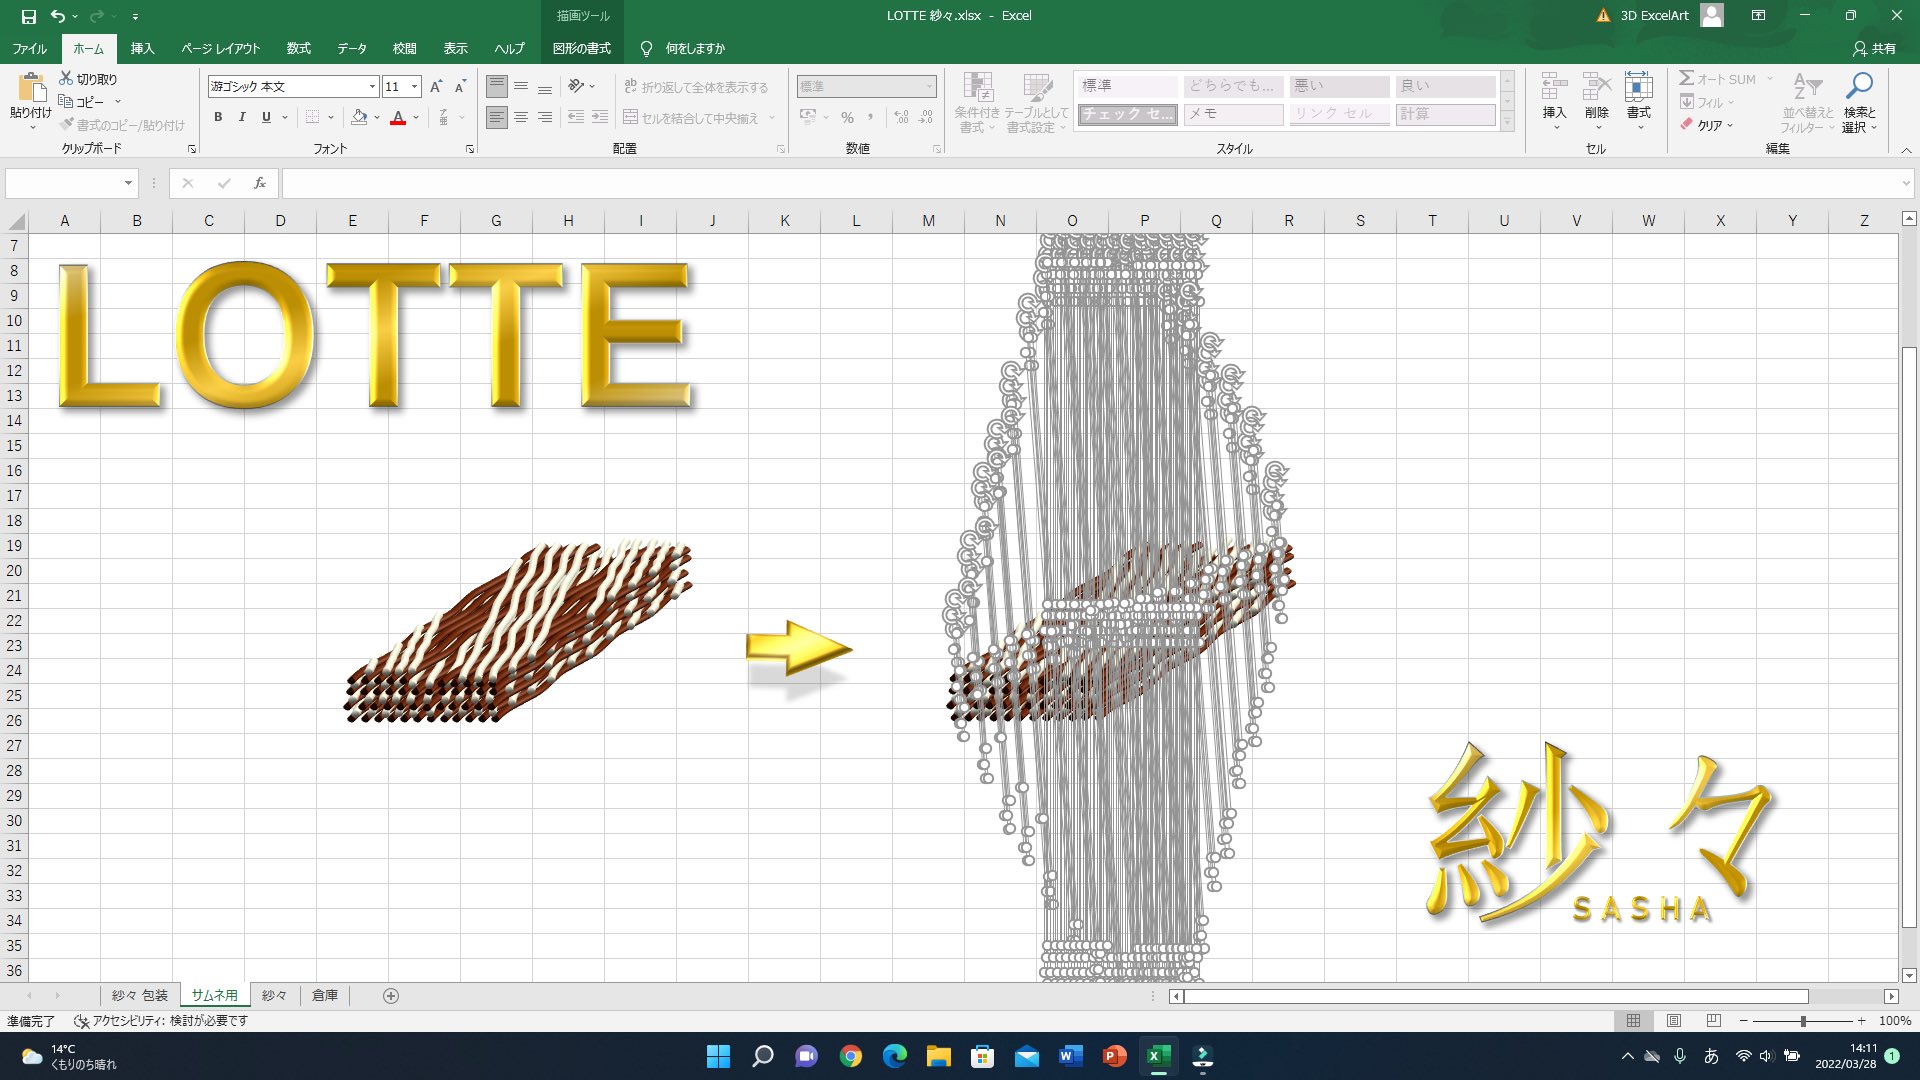Click the Format as Table icon
1920x1080 pixels.
click(1037, 88)
